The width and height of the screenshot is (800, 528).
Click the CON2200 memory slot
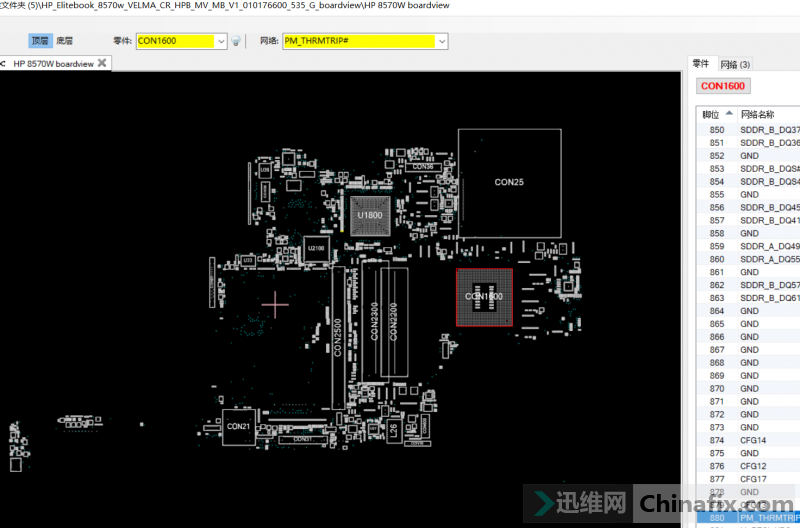coord(393,322)
